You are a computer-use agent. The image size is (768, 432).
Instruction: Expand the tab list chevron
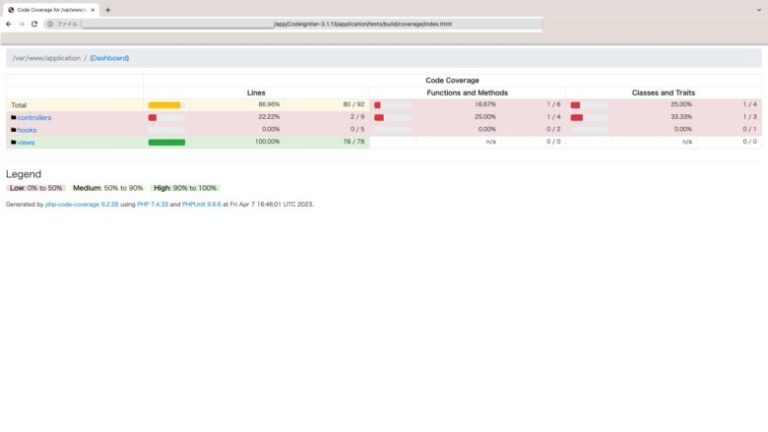[758, 9]
